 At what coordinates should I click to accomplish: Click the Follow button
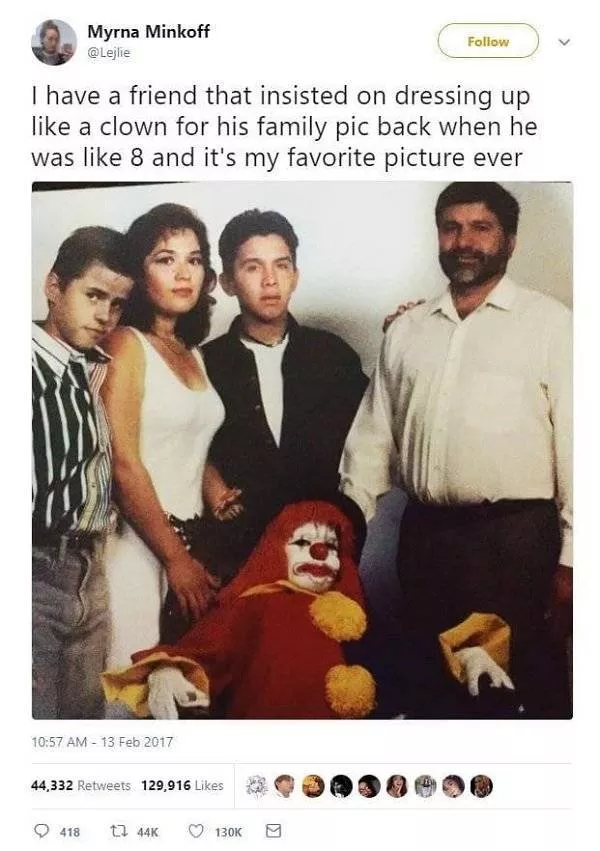tap(488, 41)
